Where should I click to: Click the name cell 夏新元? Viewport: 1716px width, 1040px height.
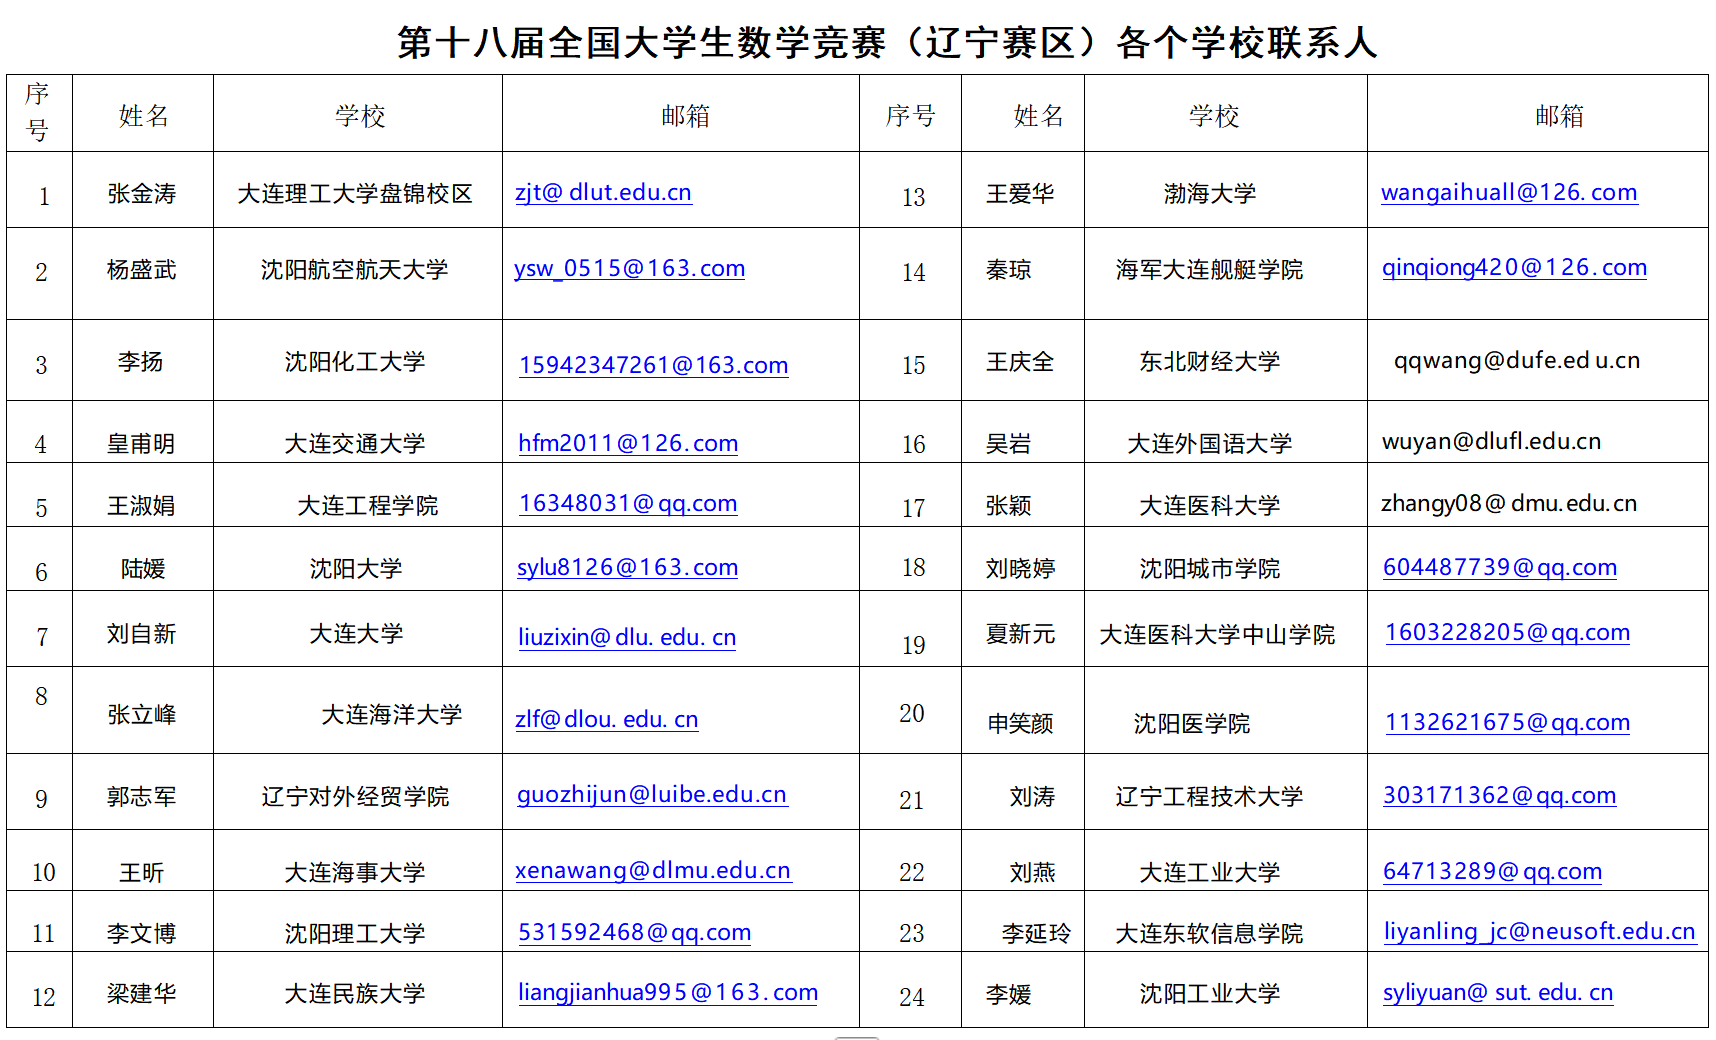[1020, 635]
